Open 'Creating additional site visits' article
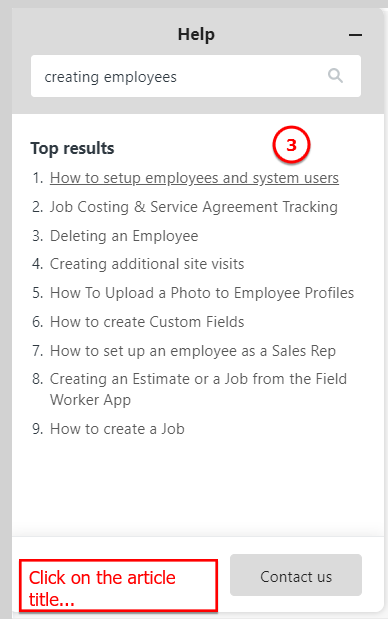388x619 pixels. pos(147,264)
